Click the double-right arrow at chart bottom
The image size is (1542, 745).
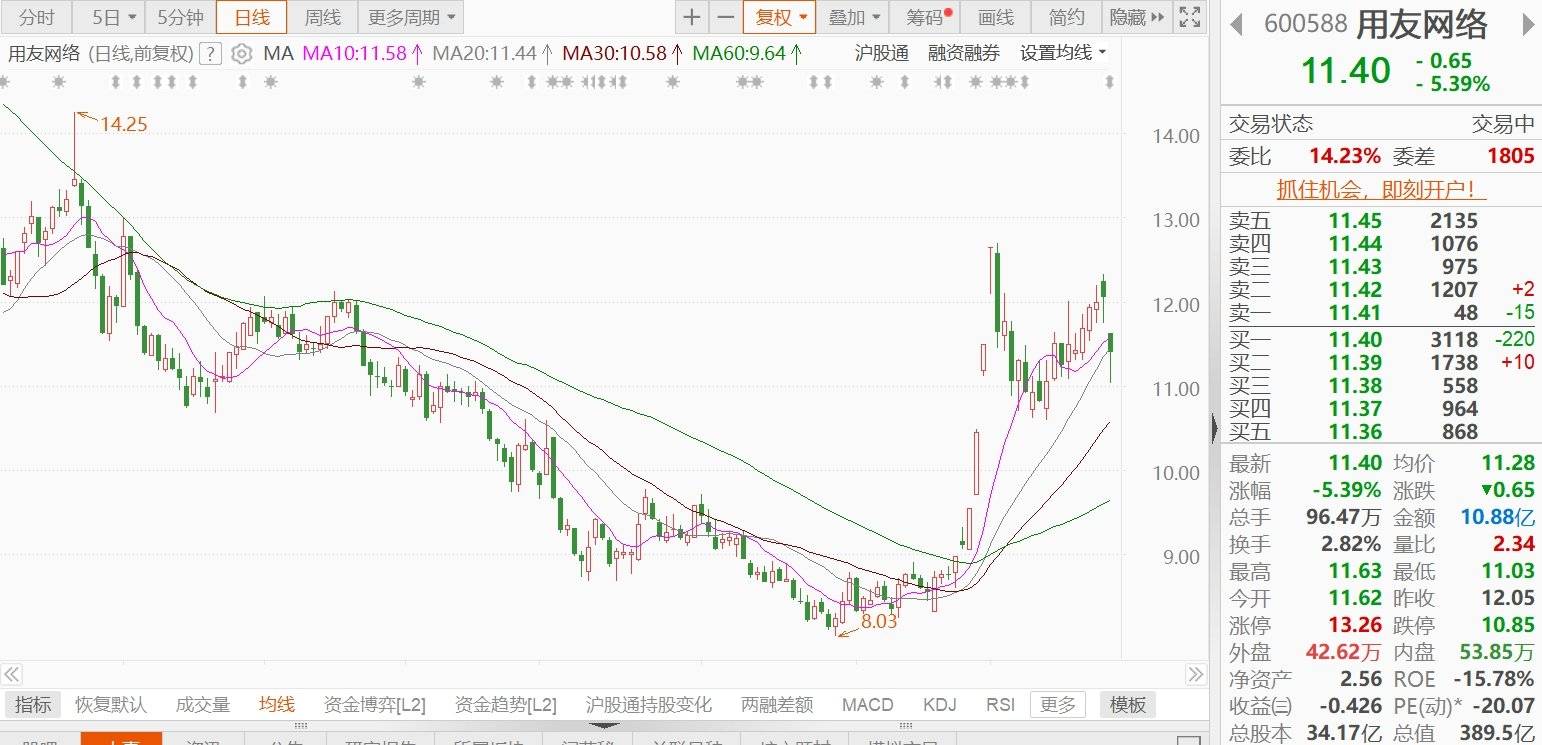pos(1196,674)
